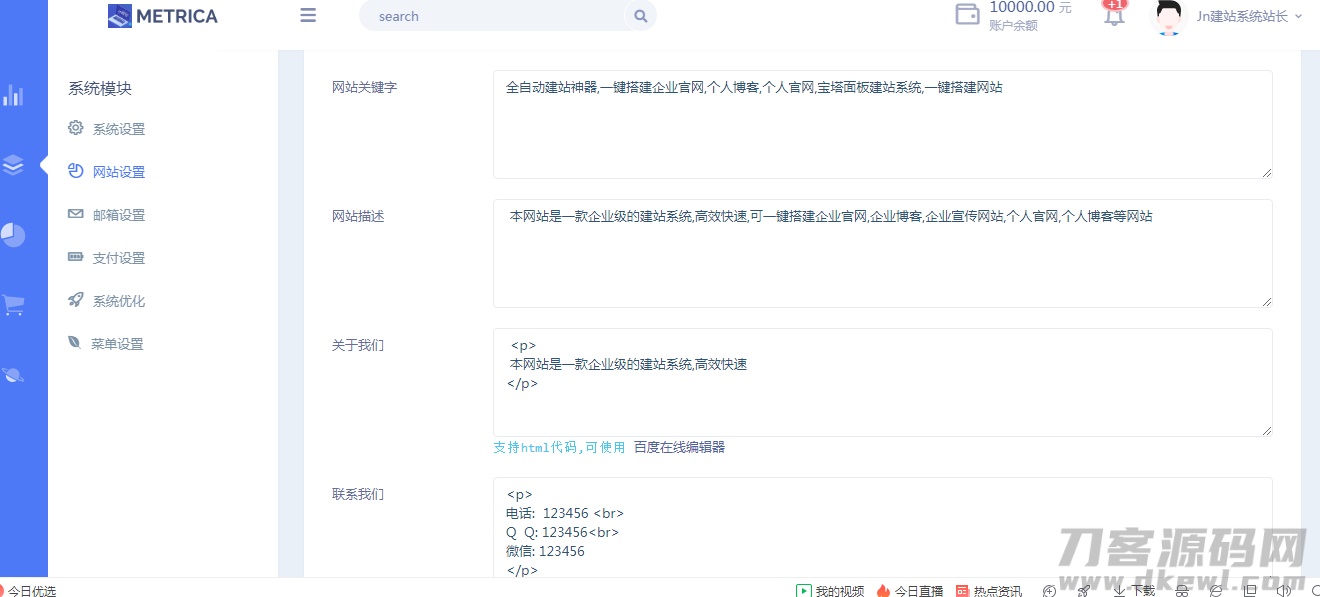Click the METRICA logo
Screen dimensions: 1320x597
pyautogui.click(x=163, y=16)
